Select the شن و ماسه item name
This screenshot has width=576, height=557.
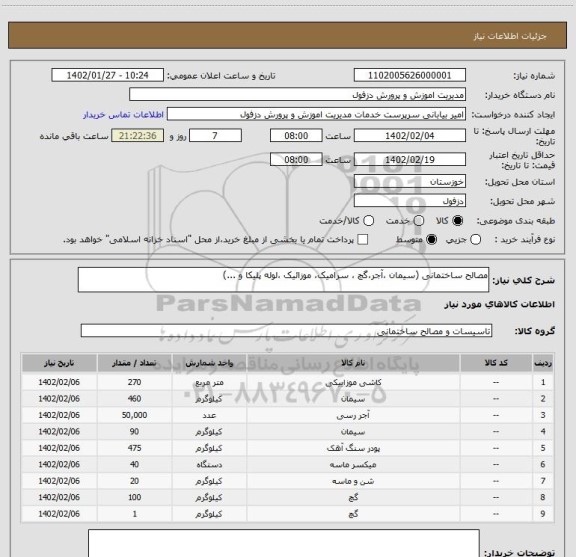[x=353, y=481]
